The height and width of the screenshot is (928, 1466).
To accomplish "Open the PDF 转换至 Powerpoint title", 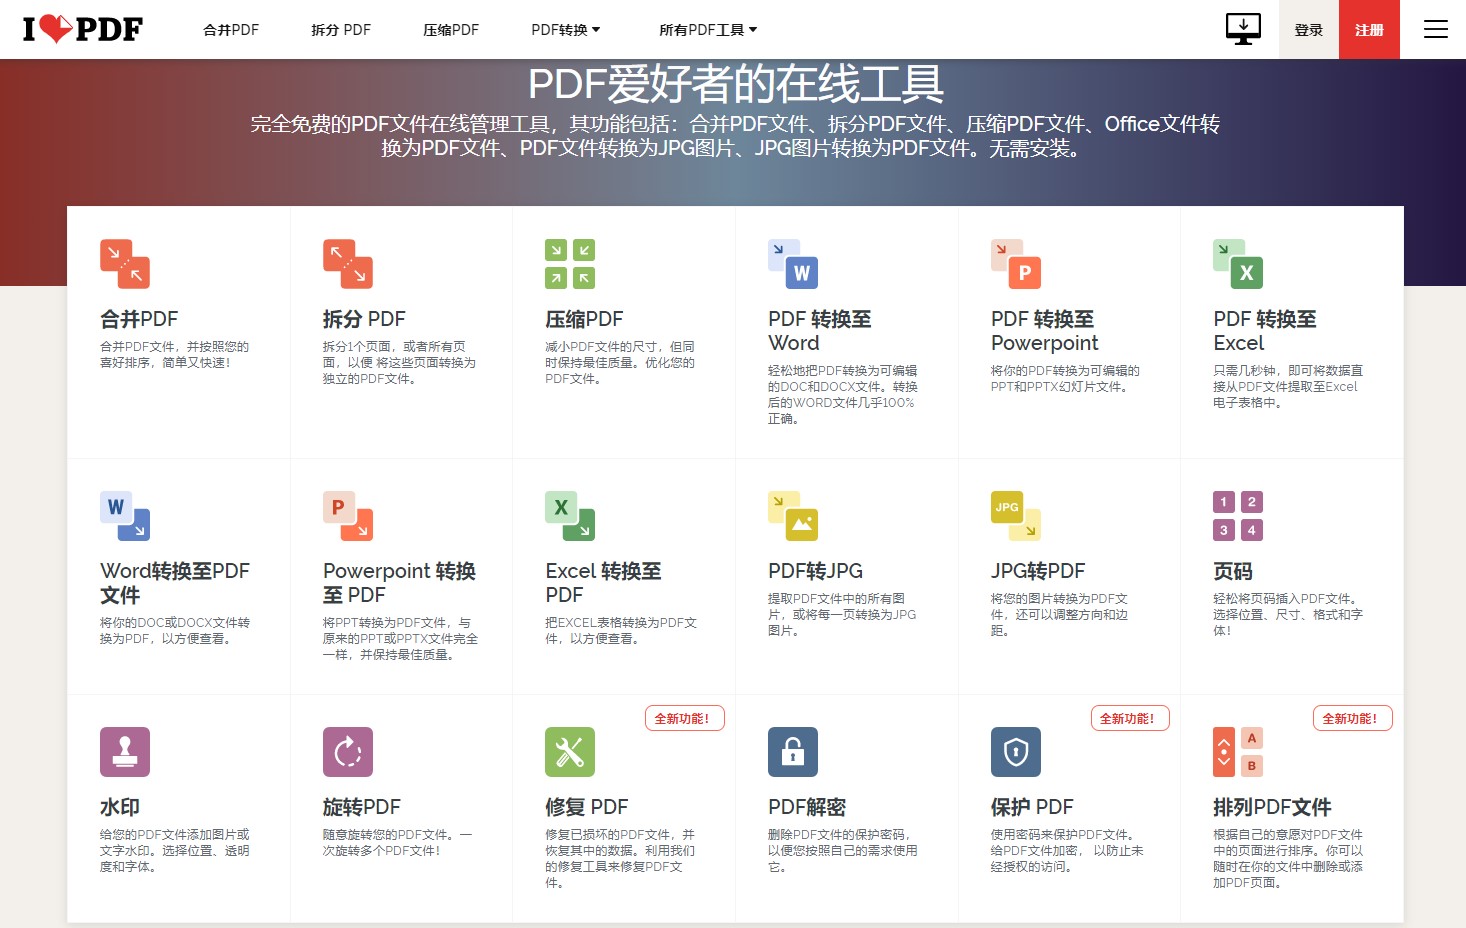I will coord(1045,331).
